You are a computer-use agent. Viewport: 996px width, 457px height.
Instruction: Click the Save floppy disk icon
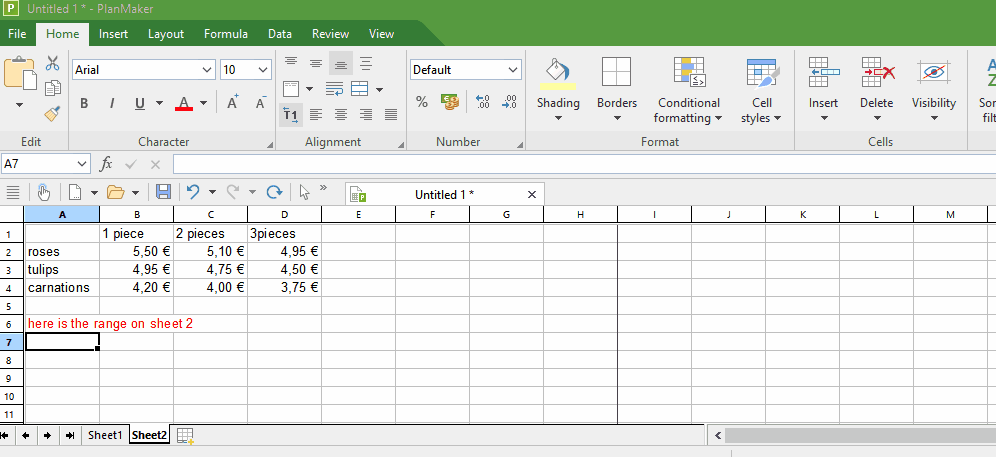pyautogui.click(x=163, y=192)
